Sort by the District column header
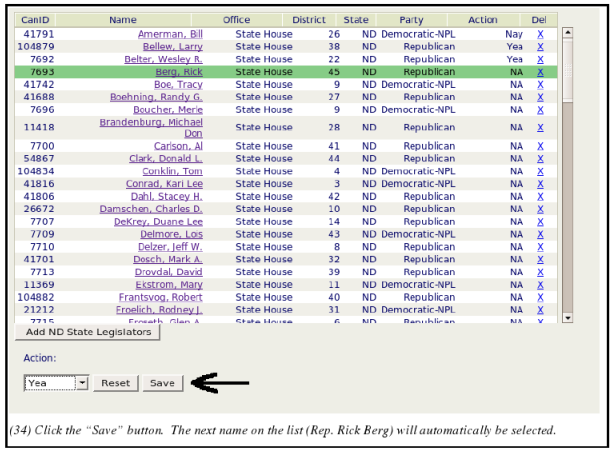This screenshot has width=613, height=451. [x=309, y=20]
